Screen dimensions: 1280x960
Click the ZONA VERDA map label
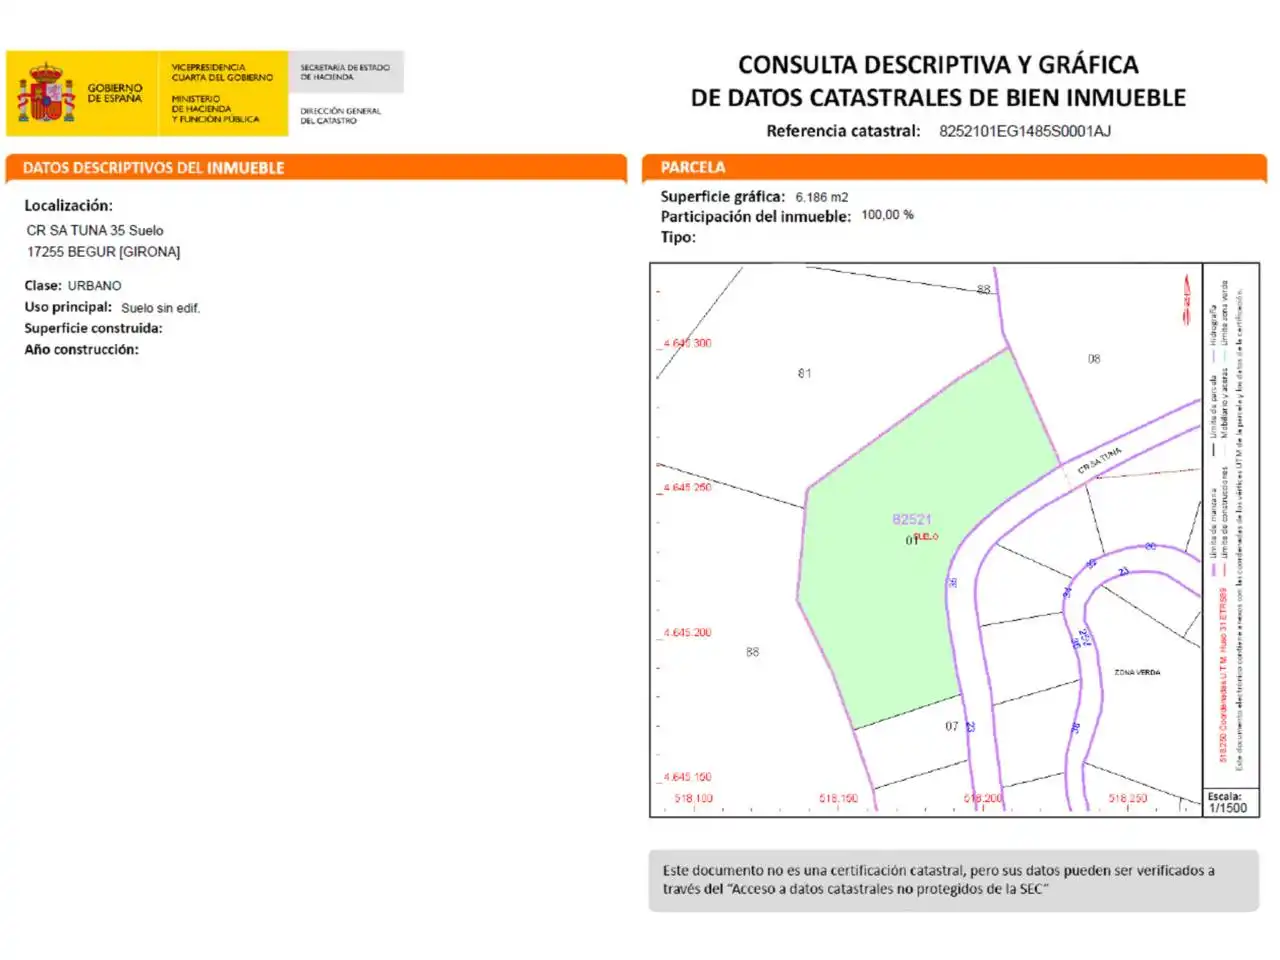point(1137,672)
